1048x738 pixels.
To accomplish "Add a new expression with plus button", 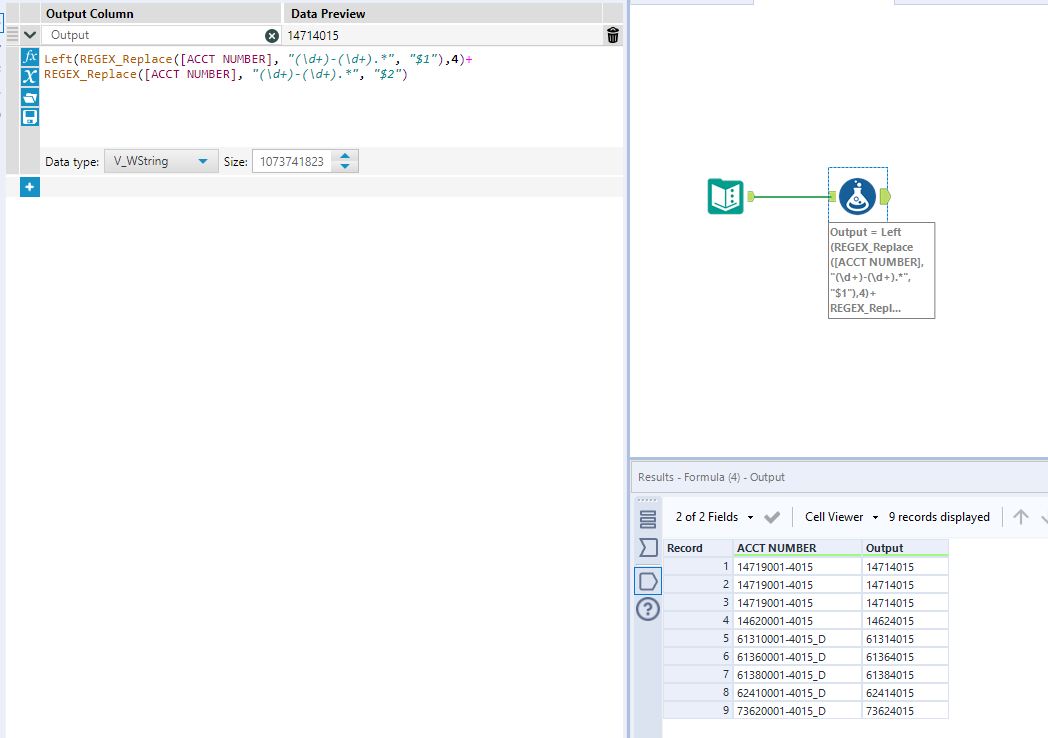I will click(x=30, y=187).
